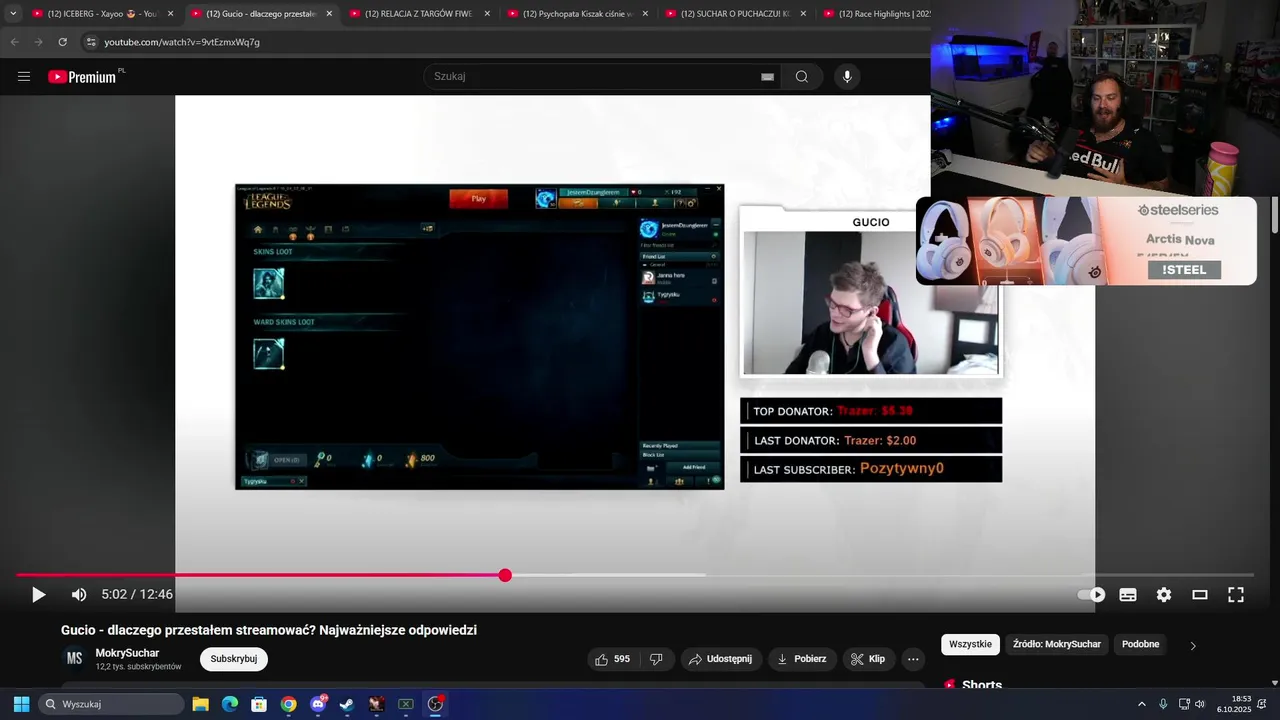
Task: Open Google Chrome from the taskbar
Action: click(x=288, y=704)
